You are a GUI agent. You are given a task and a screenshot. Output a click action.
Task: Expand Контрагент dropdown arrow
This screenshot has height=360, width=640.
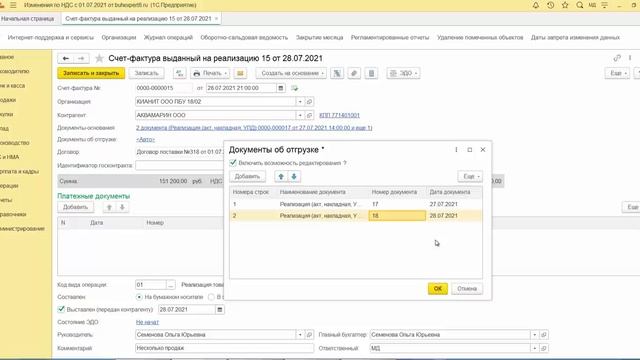[x=300, y=115]
